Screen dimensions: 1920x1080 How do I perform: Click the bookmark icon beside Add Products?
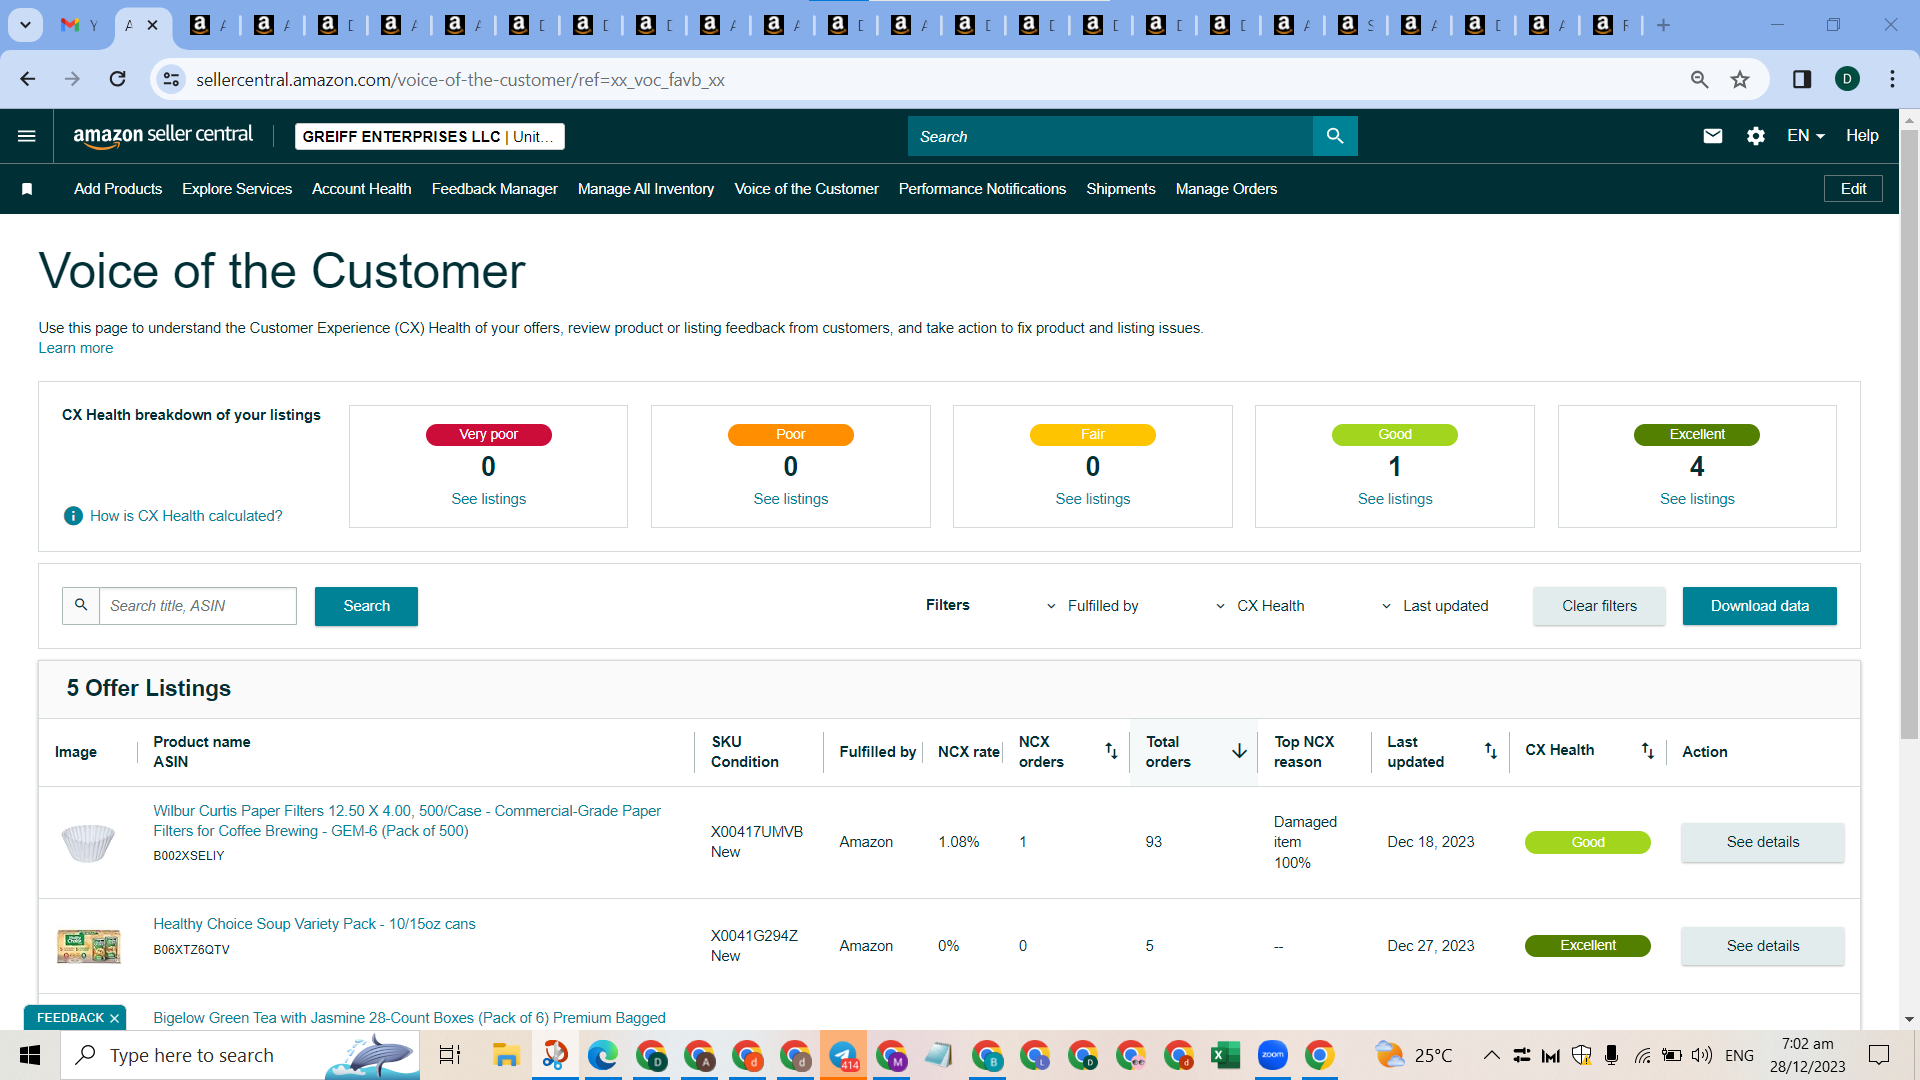[x=27, y=189]
